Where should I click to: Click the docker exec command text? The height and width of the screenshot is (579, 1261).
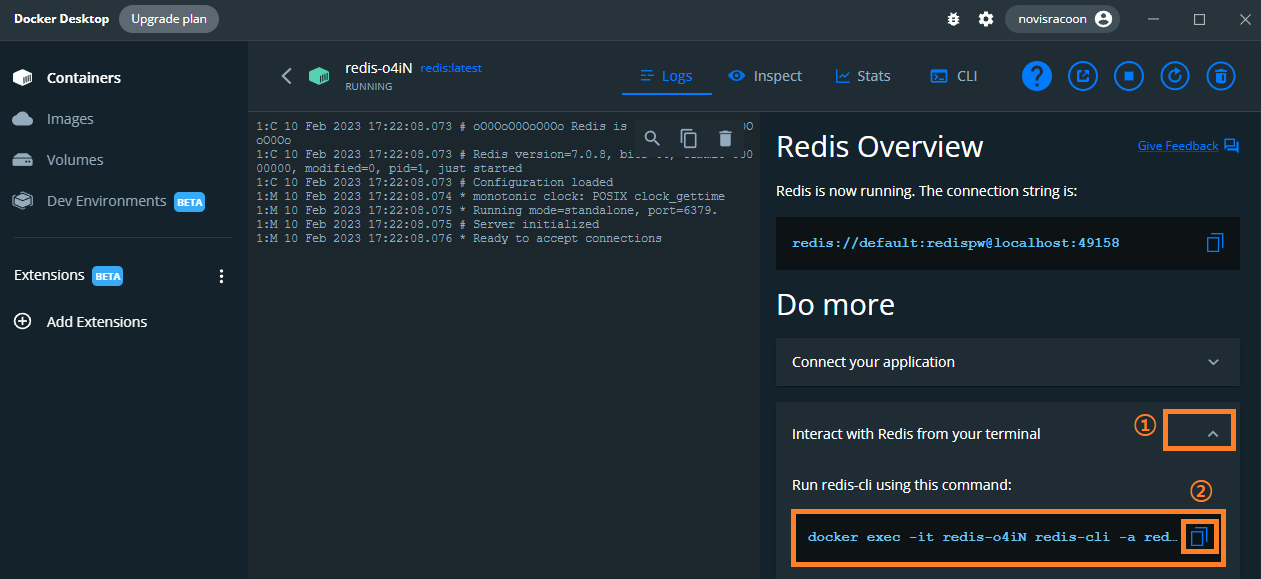click(993, 537)
